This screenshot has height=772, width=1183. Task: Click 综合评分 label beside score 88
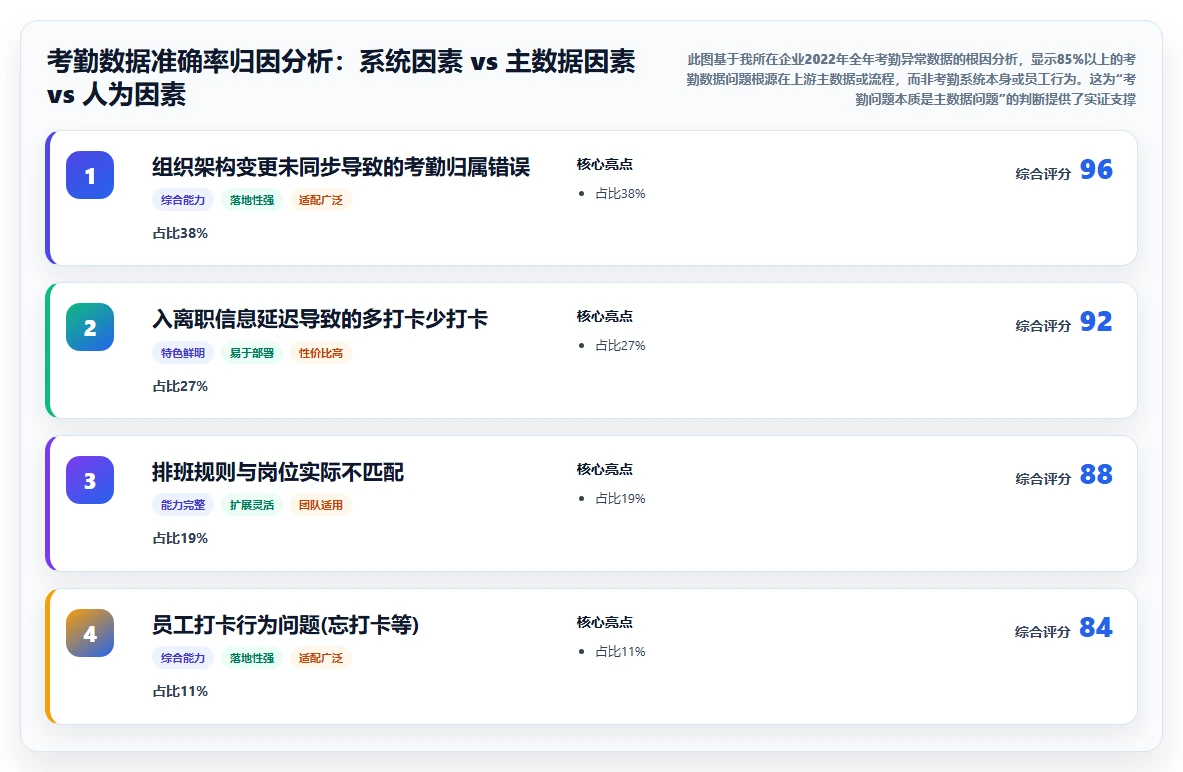[x=1043, y=478]
